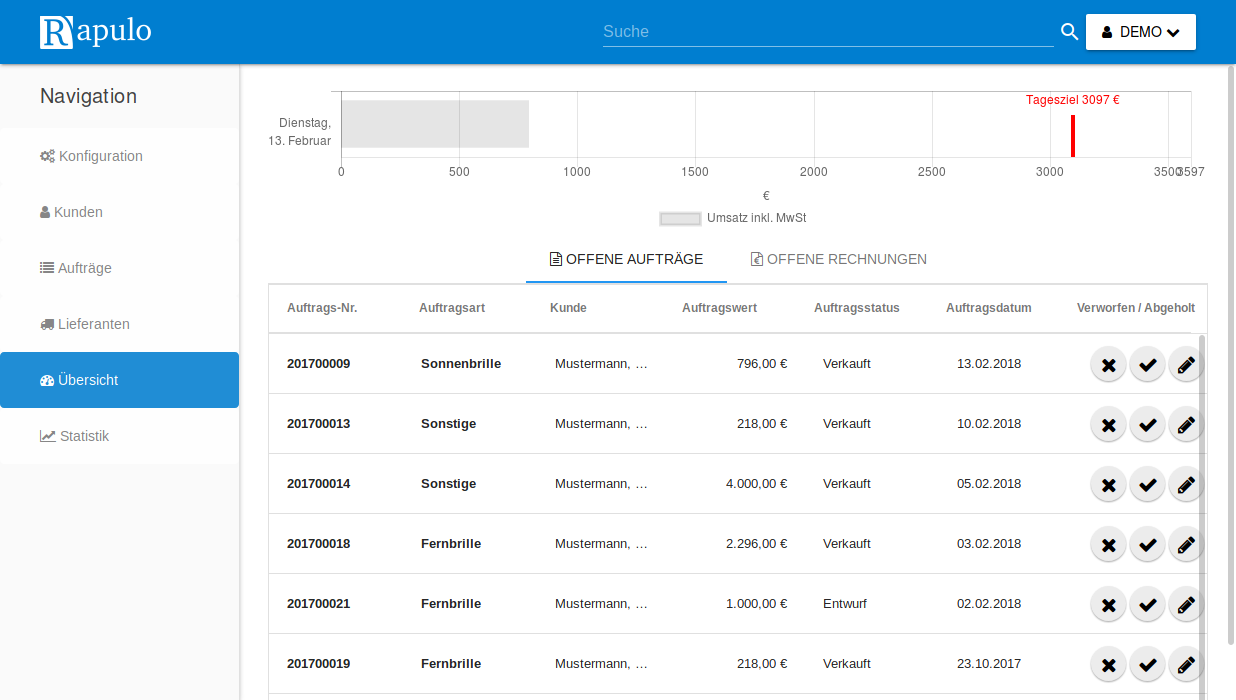Open order number 201700018
The height and width of the screenshot is (700, 1236).
[318, 544]
